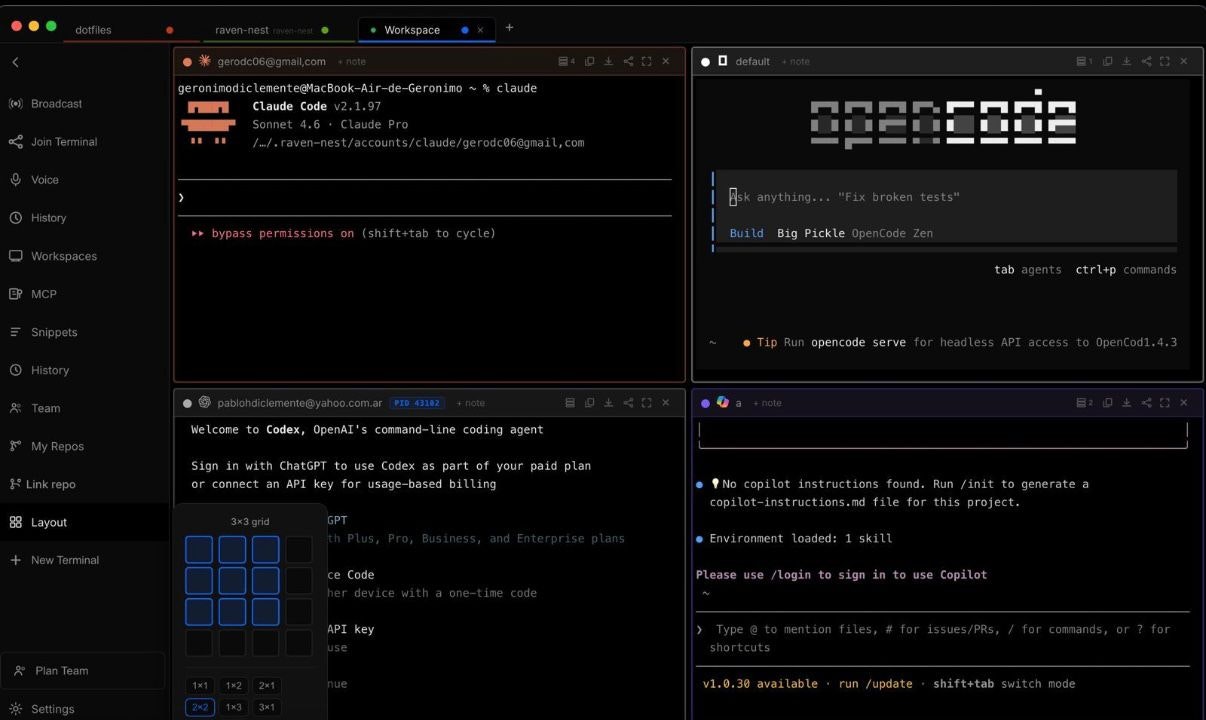
Task: Share icon in gerodc06@gmail.com pane header
Action: (x=628, y=61)
